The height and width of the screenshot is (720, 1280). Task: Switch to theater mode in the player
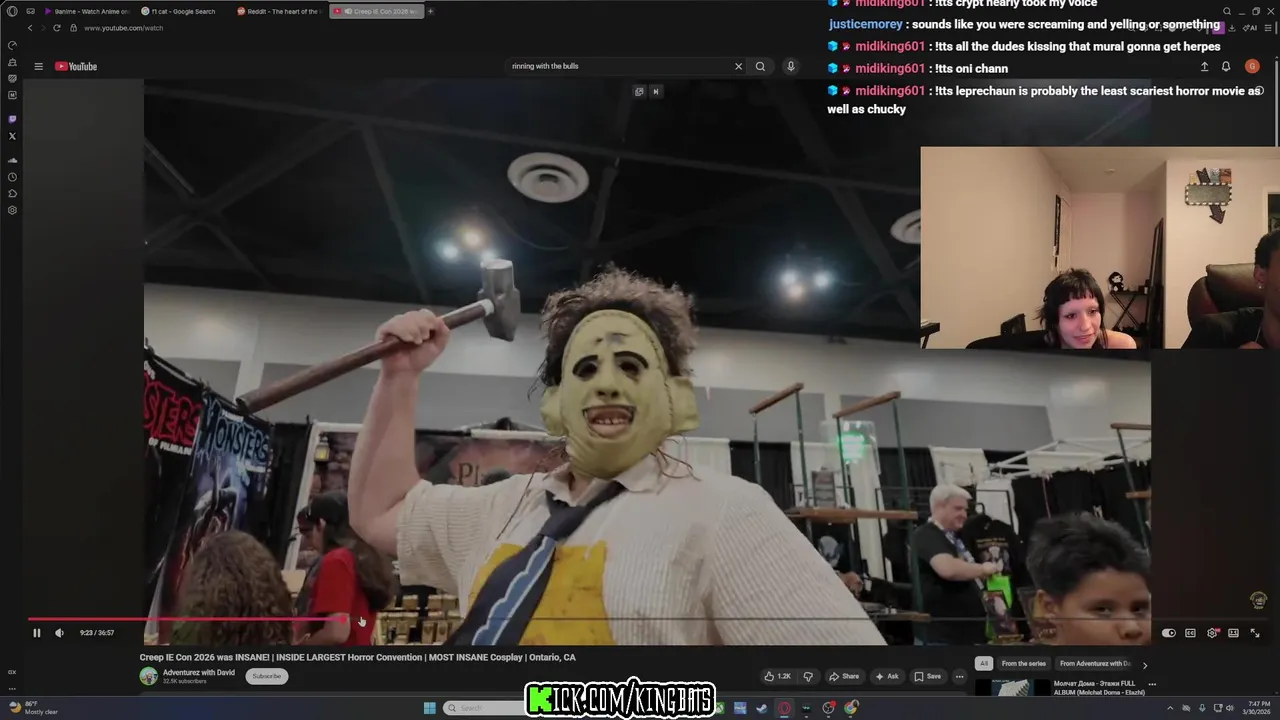[1233, 633]
